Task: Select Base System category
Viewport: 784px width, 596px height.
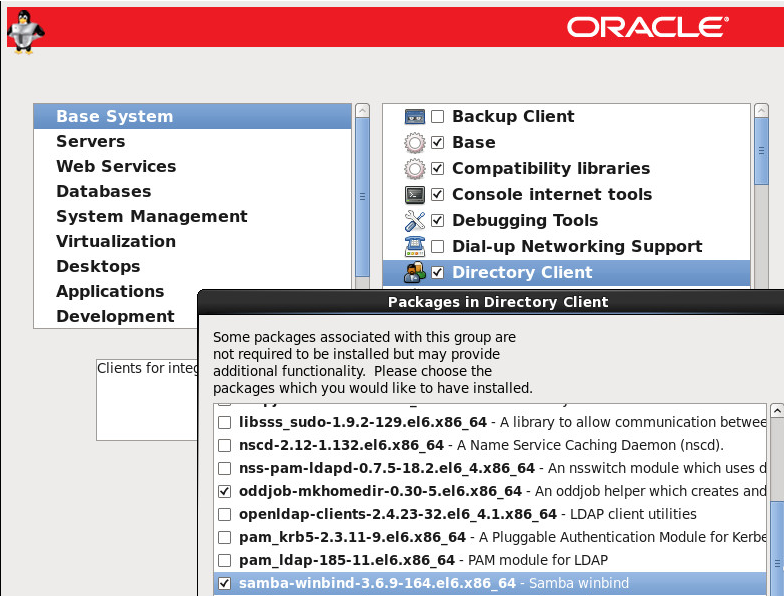Action: click(192, 116)
